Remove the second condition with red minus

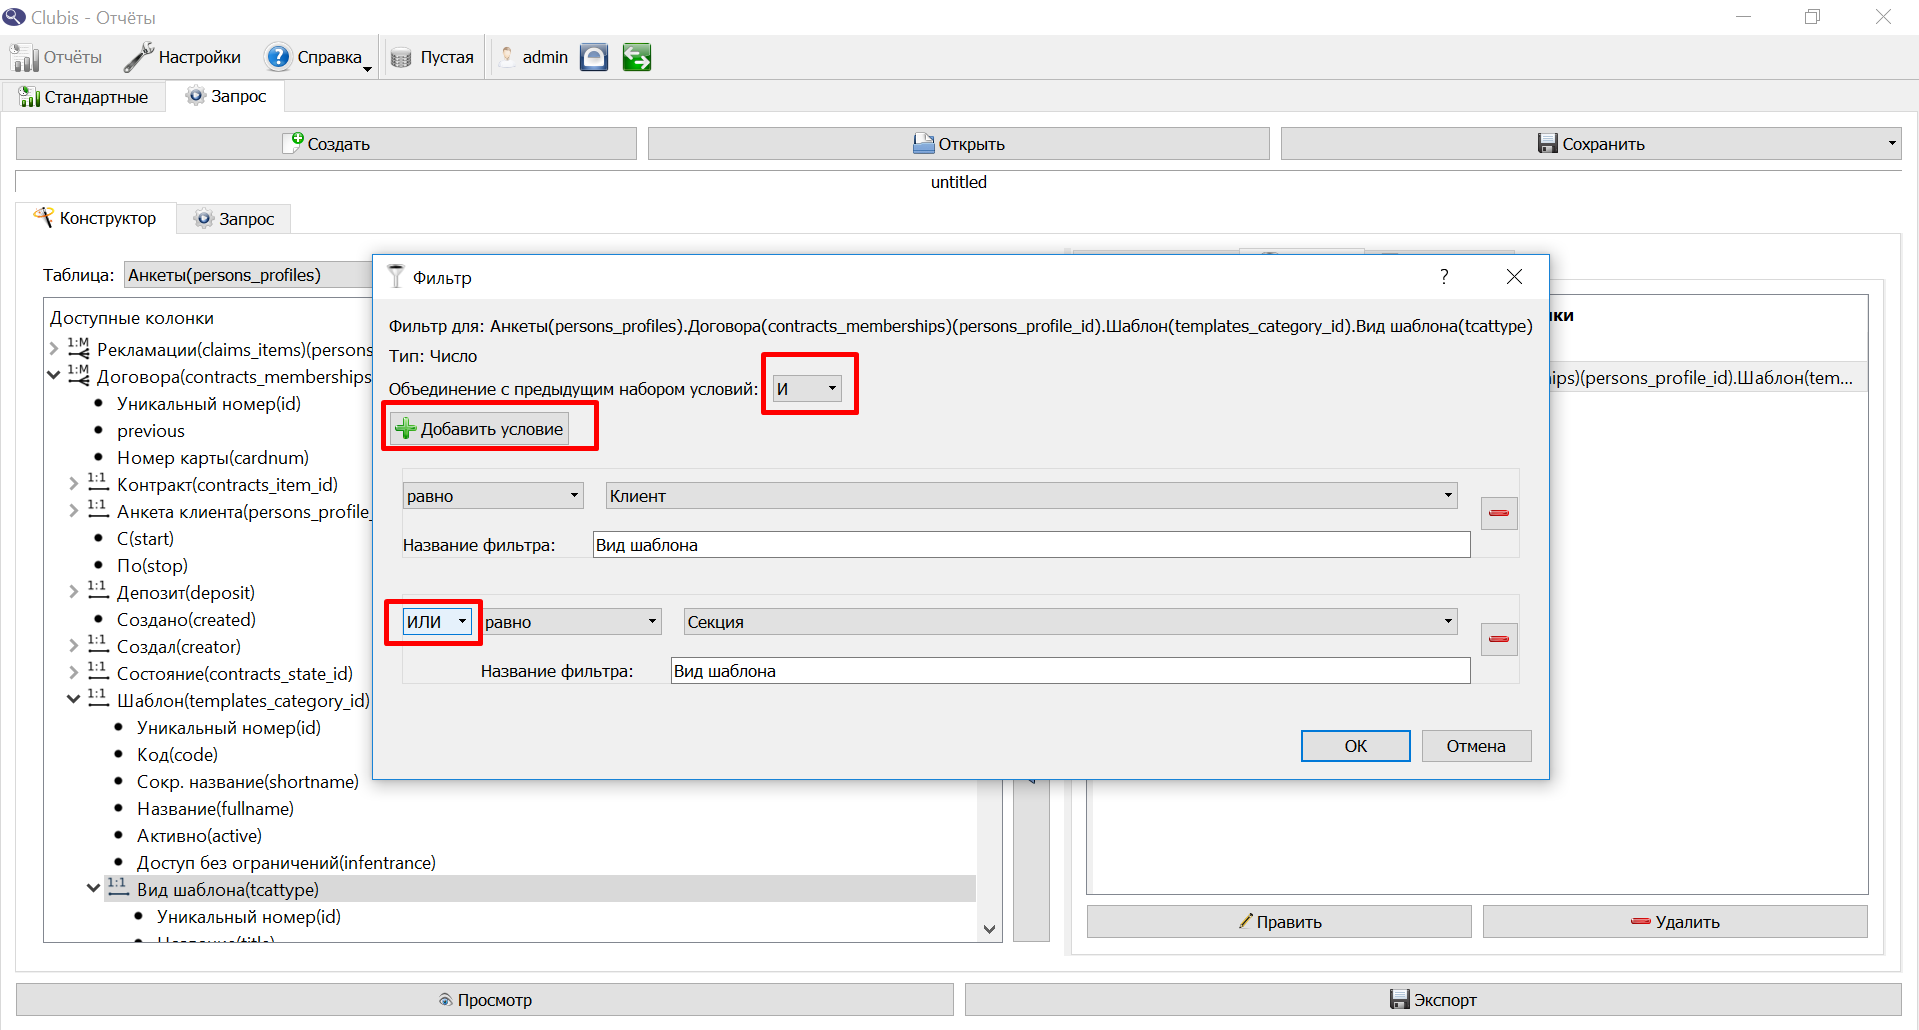coord(1499,639)
